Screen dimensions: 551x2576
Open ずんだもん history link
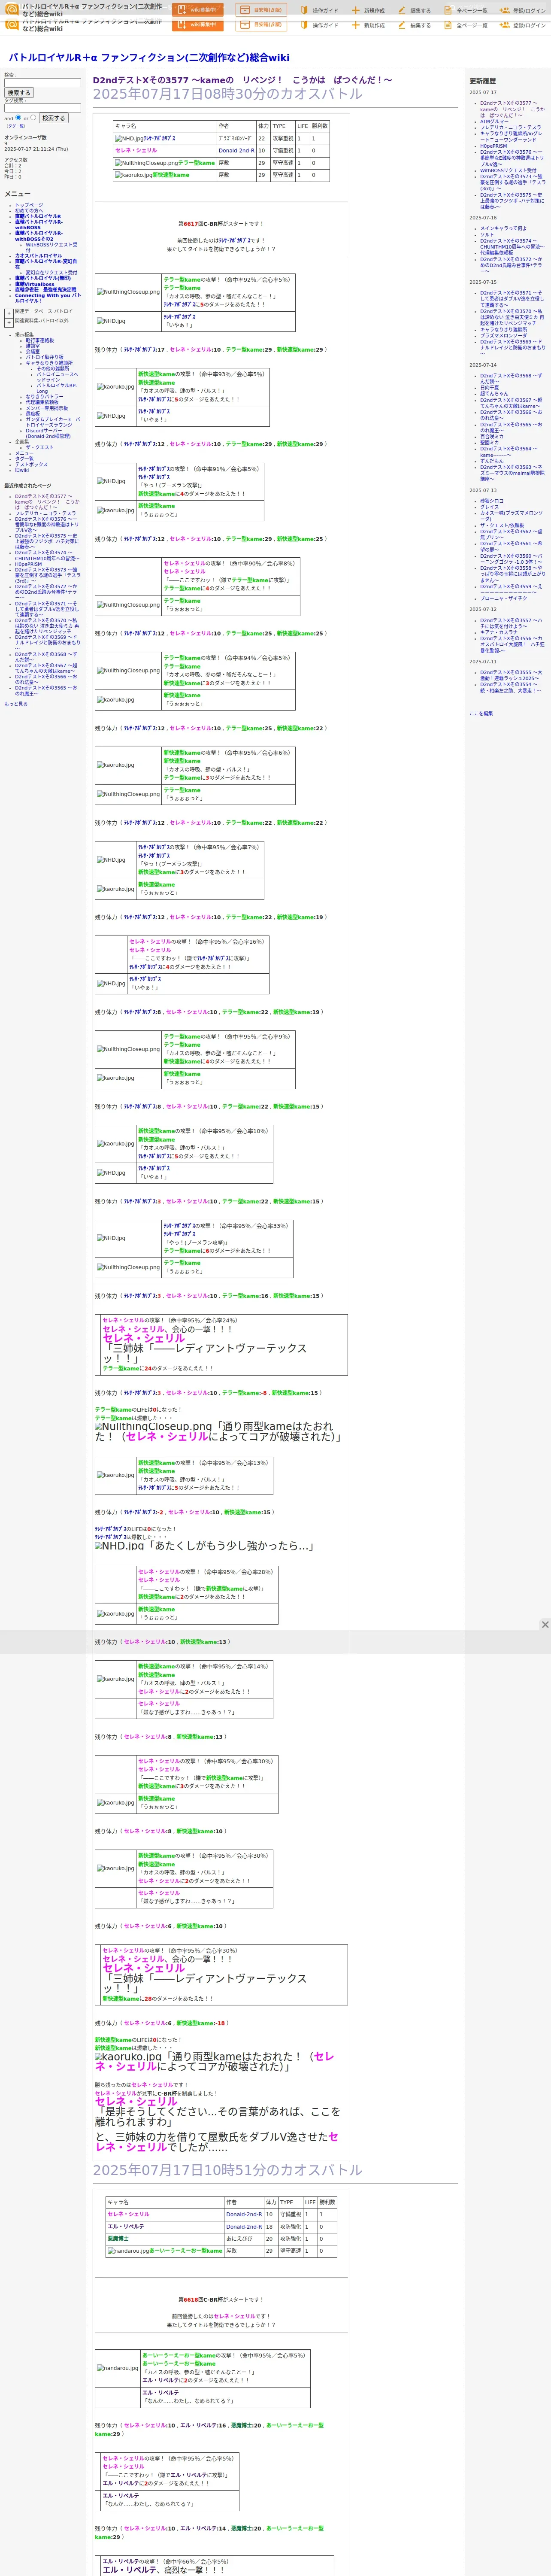(492, 461)
